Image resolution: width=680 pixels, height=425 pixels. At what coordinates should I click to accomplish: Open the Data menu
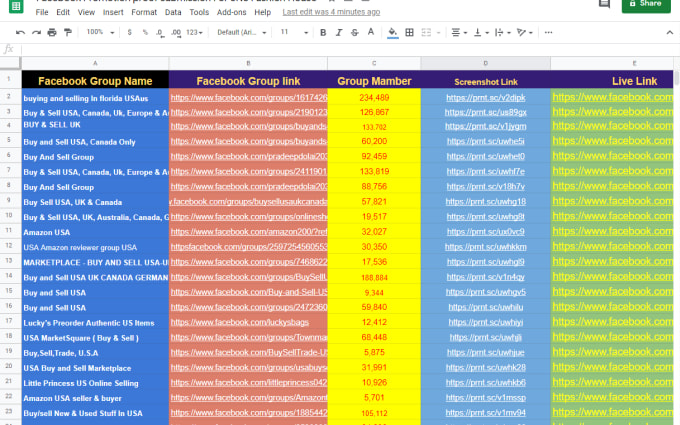tap(173, 12)
